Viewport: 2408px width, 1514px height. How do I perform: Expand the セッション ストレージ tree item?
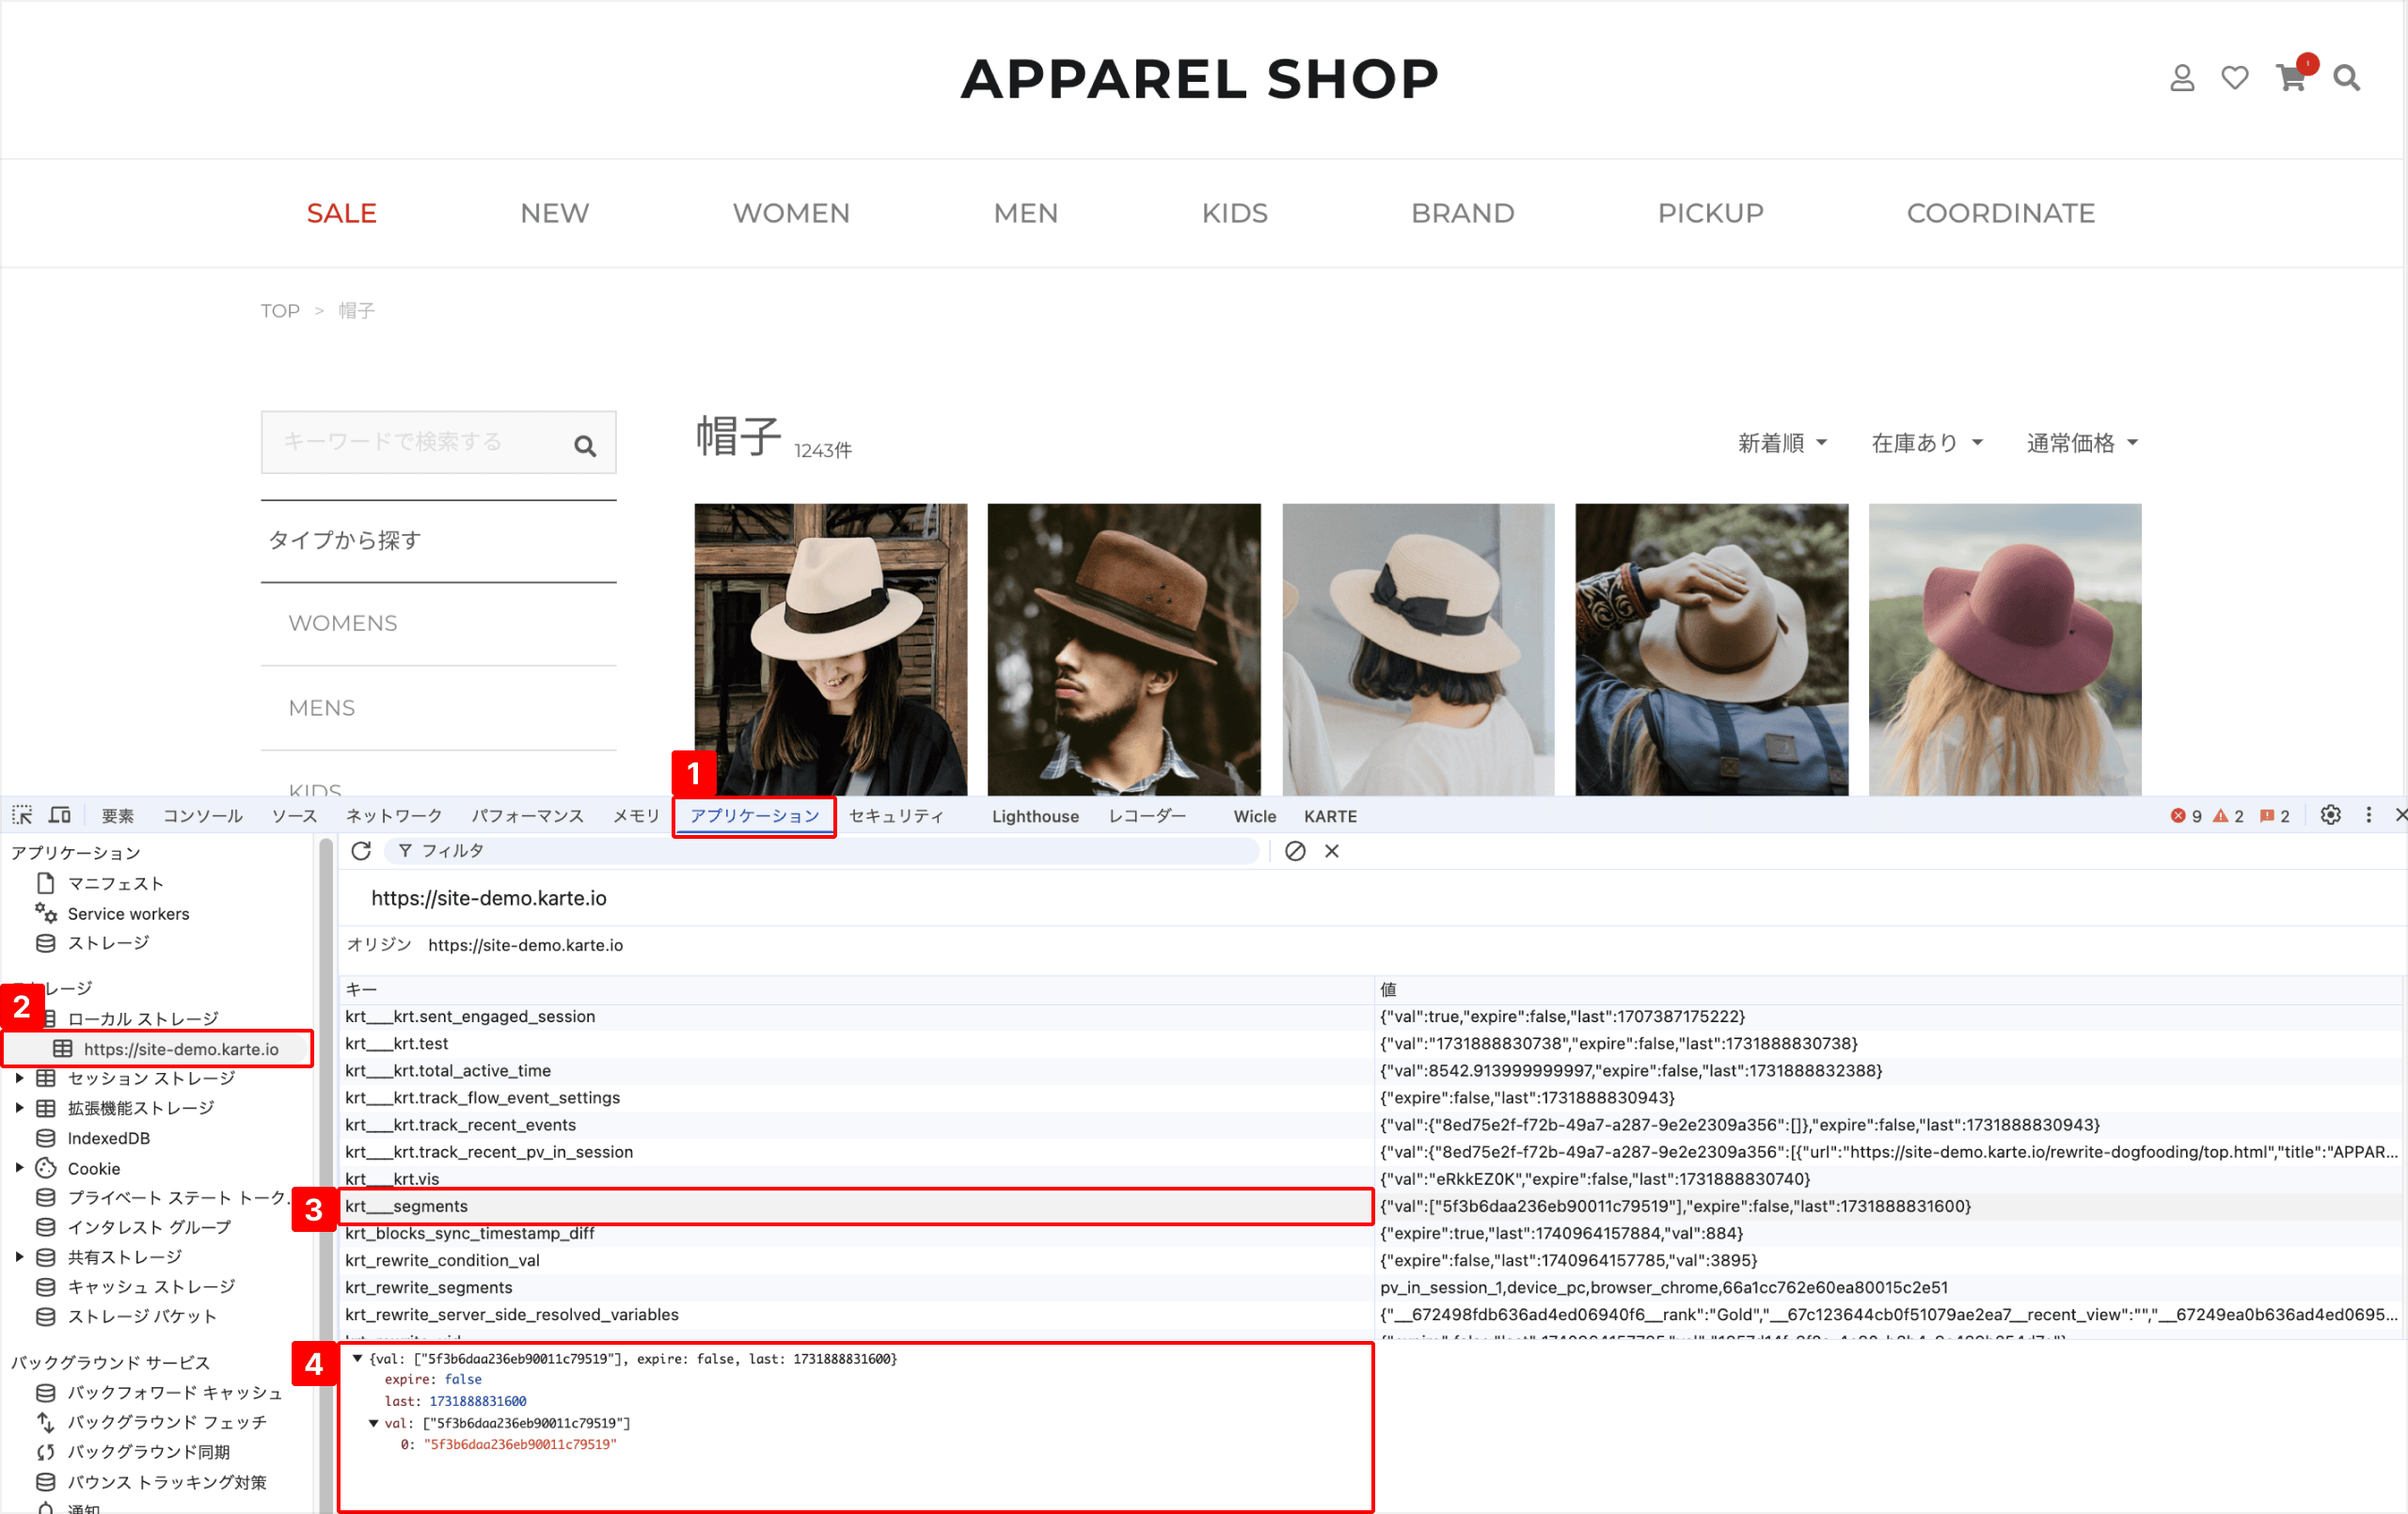19,1078
